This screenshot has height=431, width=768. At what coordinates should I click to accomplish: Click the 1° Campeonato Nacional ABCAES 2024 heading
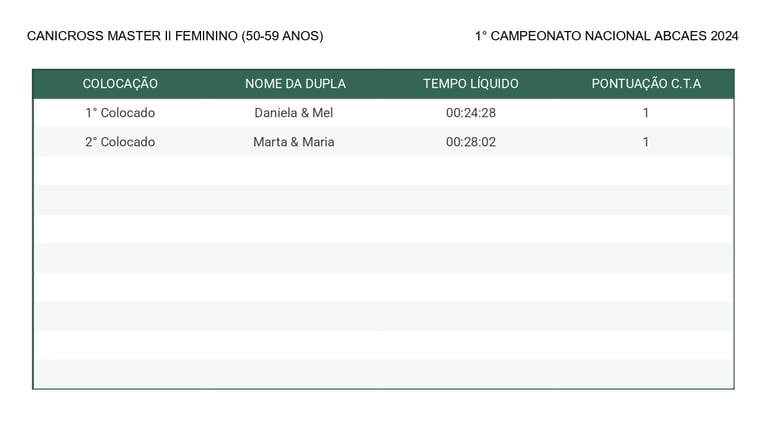tap(606, 36)
